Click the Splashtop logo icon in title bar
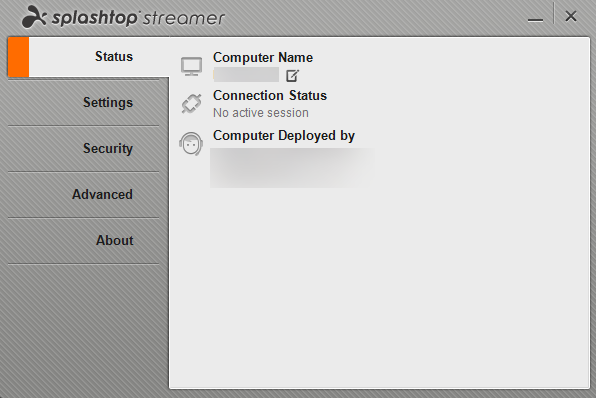 34,17
